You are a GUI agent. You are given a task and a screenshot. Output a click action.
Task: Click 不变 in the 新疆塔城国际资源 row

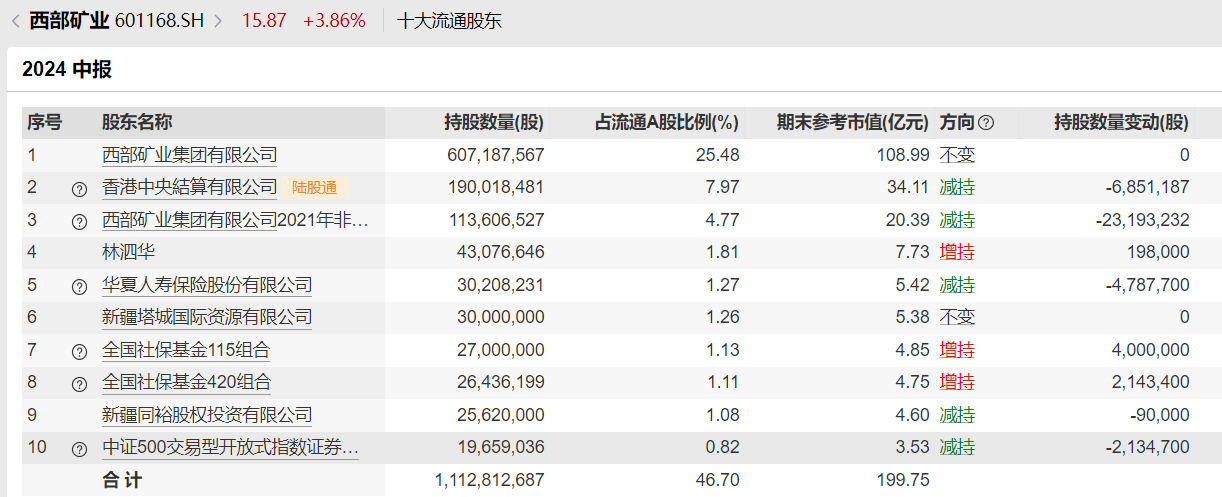[x=957, y=317]
